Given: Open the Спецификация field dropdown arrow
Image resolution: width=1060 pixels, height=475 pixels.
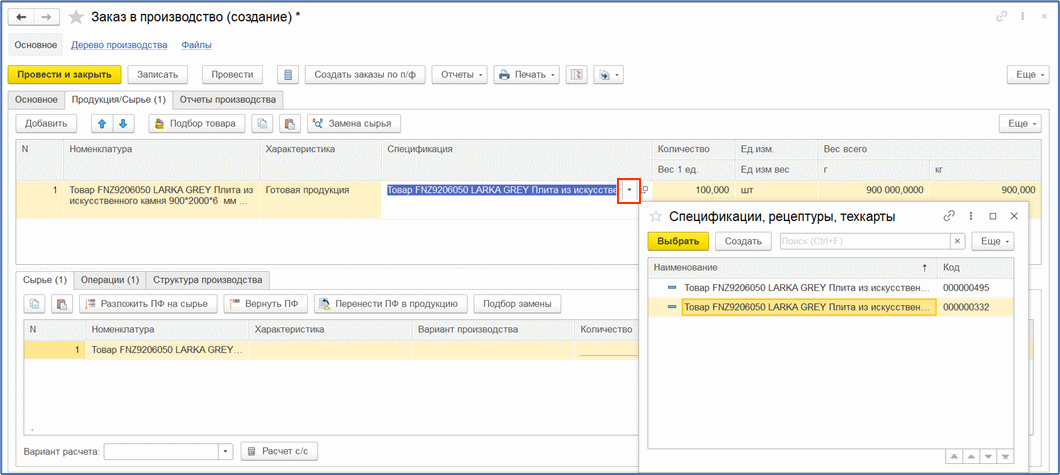Looking at the screenshot, I should tap(629, 190).
